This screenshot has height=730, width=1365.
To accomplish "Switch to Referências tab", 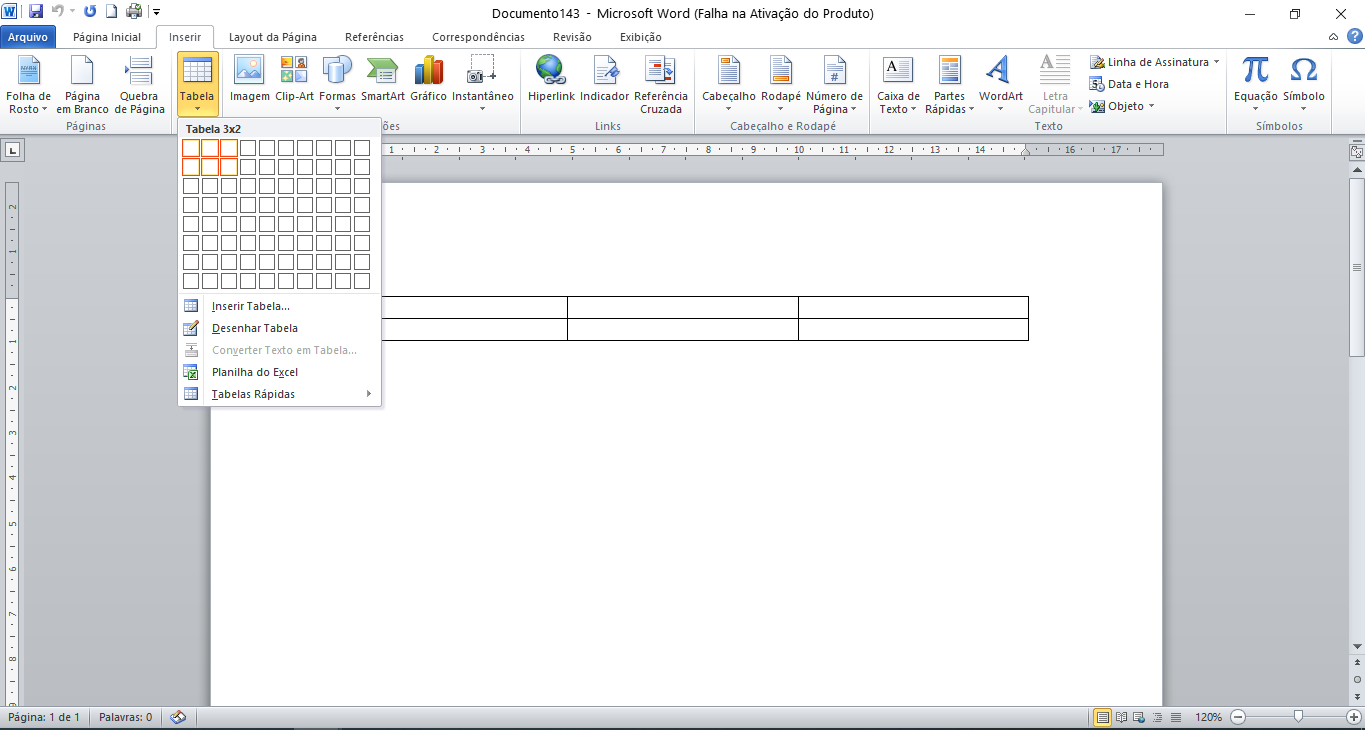I will click(374, 37).
